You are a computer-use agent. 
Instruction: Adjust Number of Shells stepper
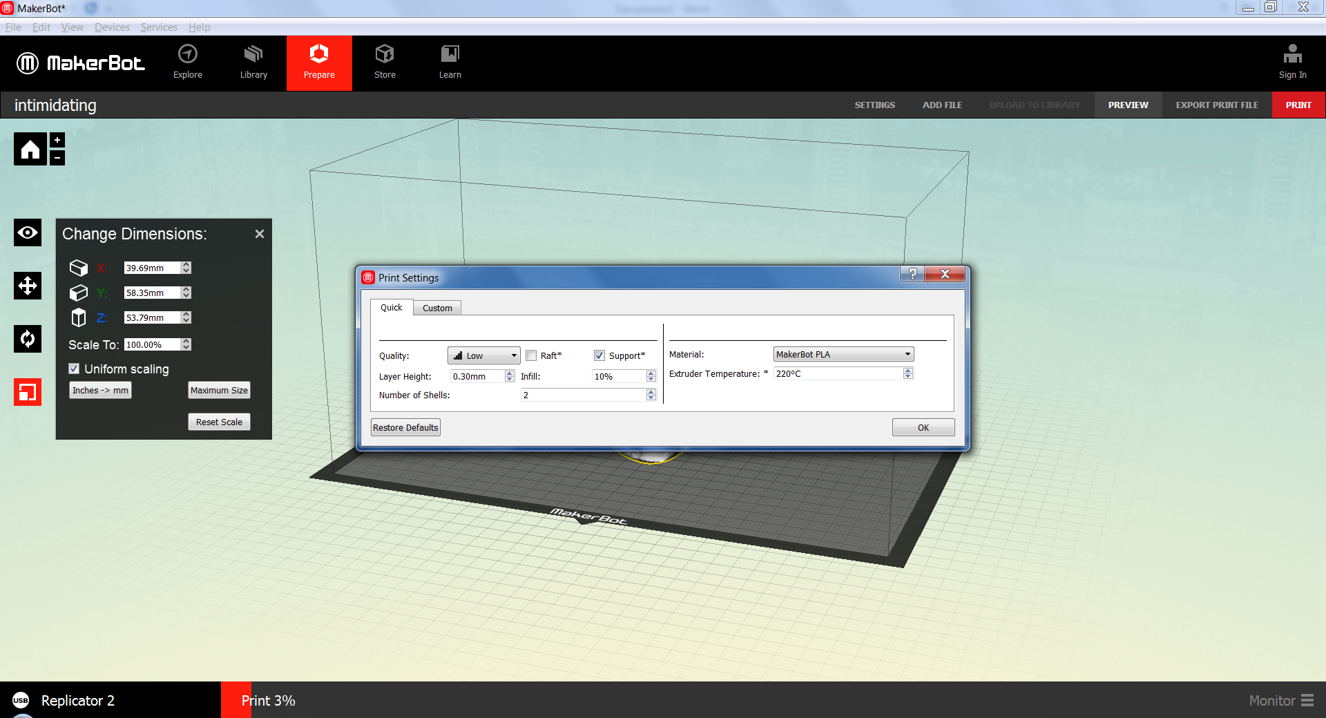click(651, 395)
